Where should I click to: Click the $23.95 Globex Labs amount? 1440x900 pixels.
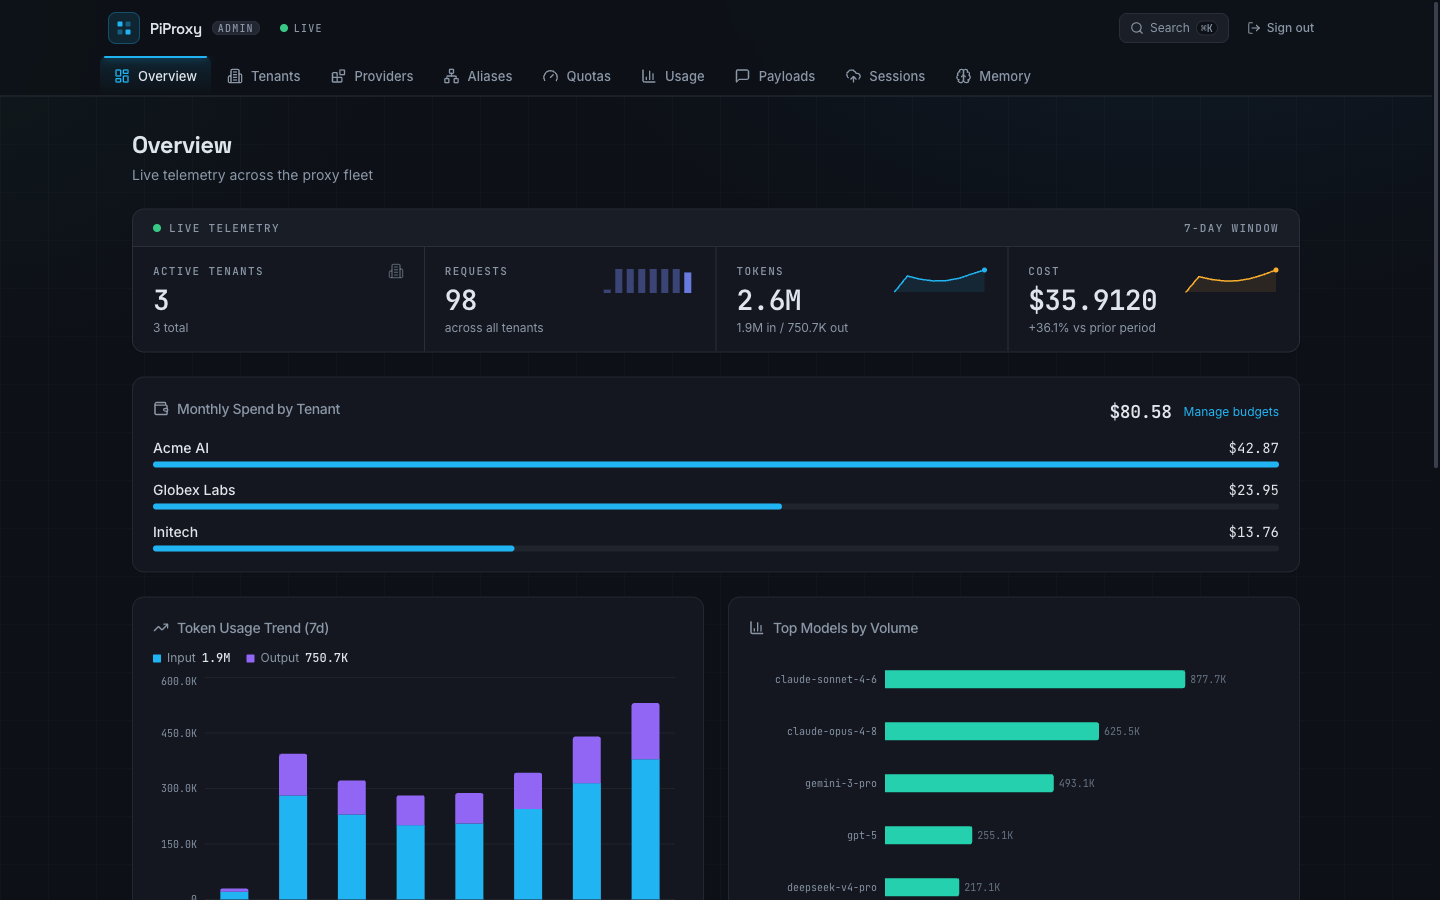(x=1254, y=490)
